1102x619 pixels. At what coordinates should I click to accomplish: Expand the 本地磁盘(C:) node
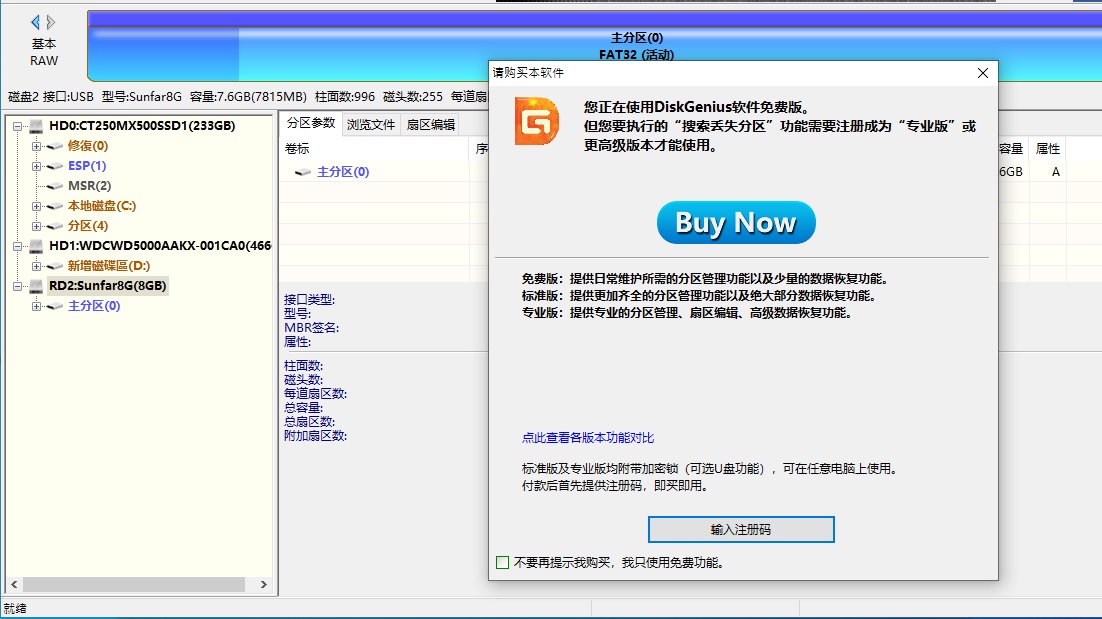click(37, 206)
